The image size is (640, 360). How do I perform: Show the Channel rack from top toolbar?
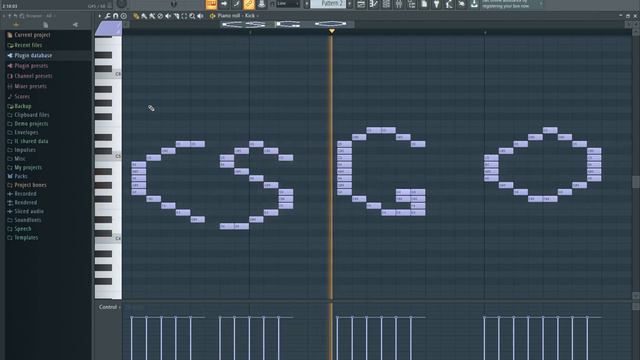[x=386, y=4]
